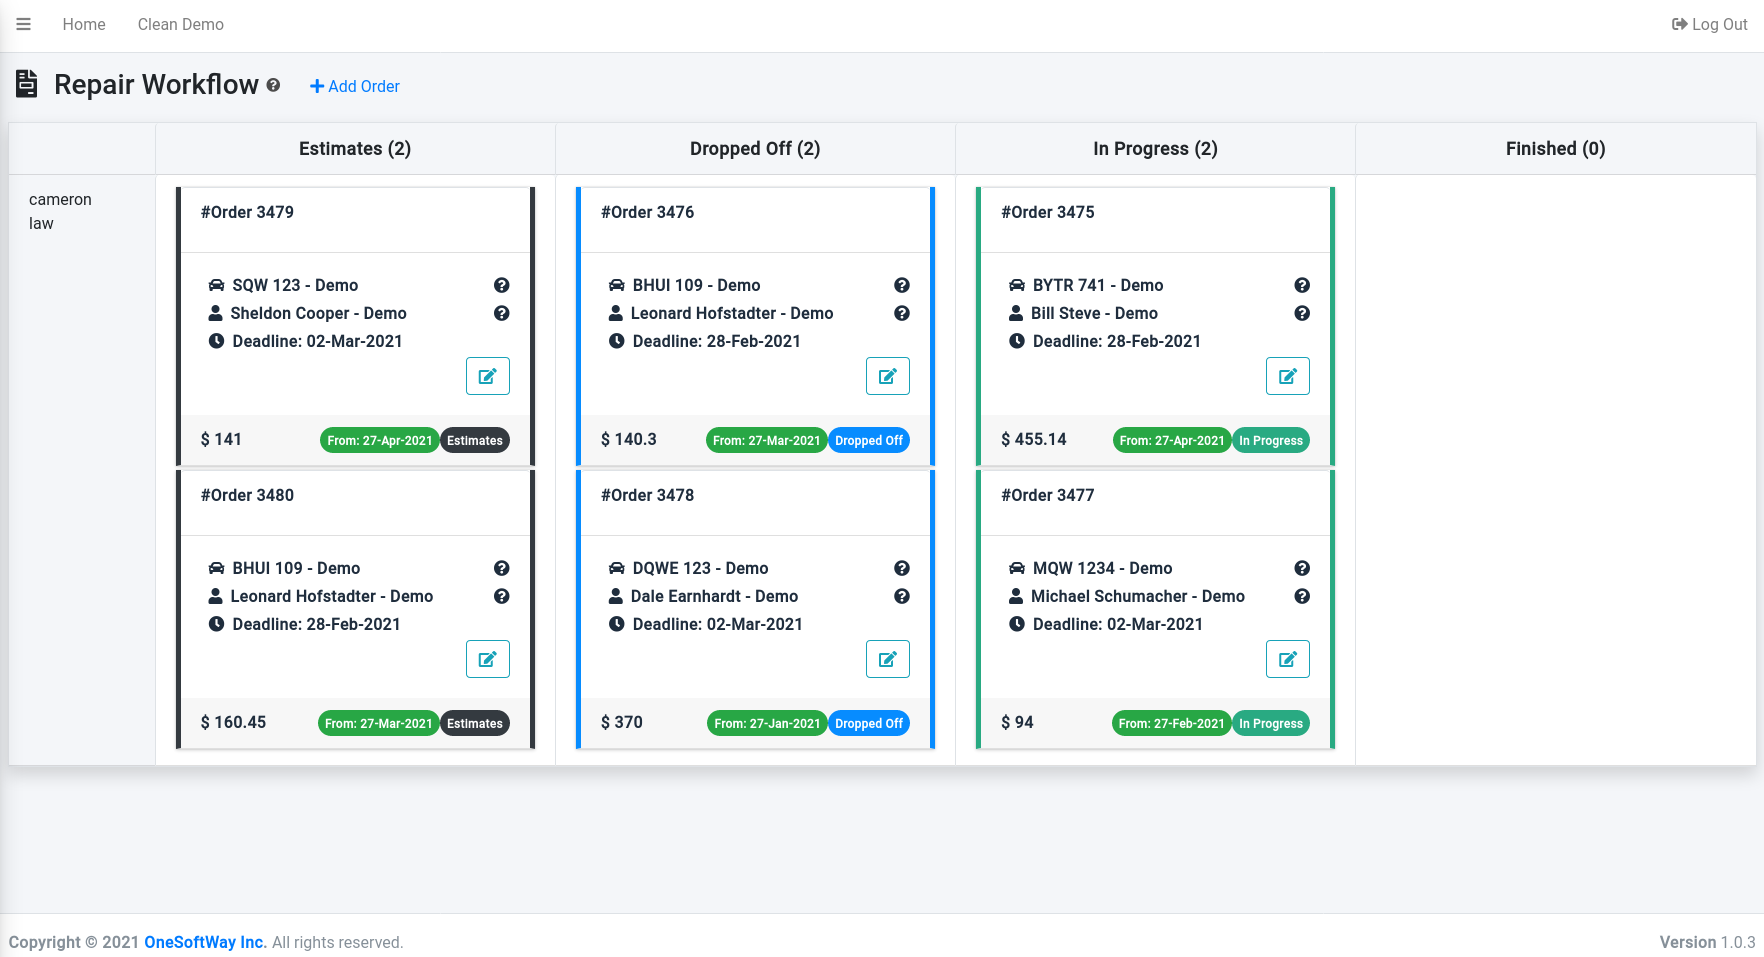
Task: Follow the OneSoftWay Inc. footer link
Action: click(x=205, y=942)
